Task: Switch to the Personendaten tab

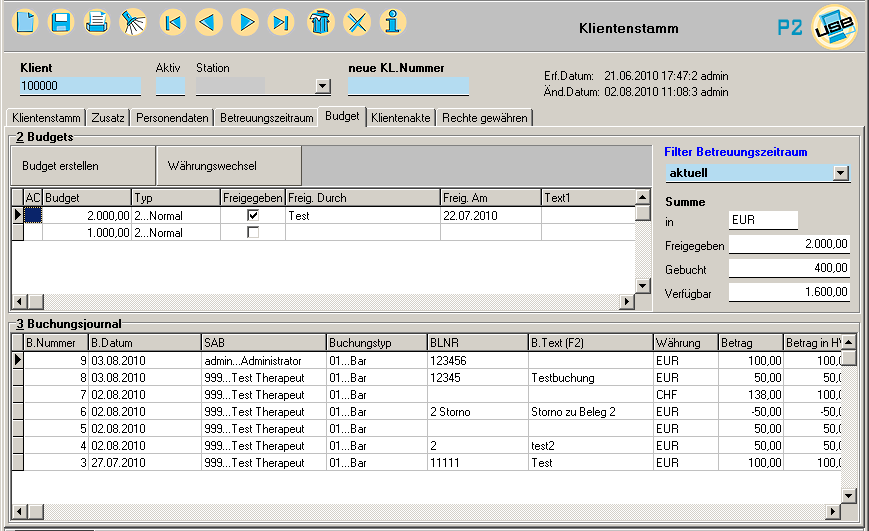Action: [x=172, y=118]
